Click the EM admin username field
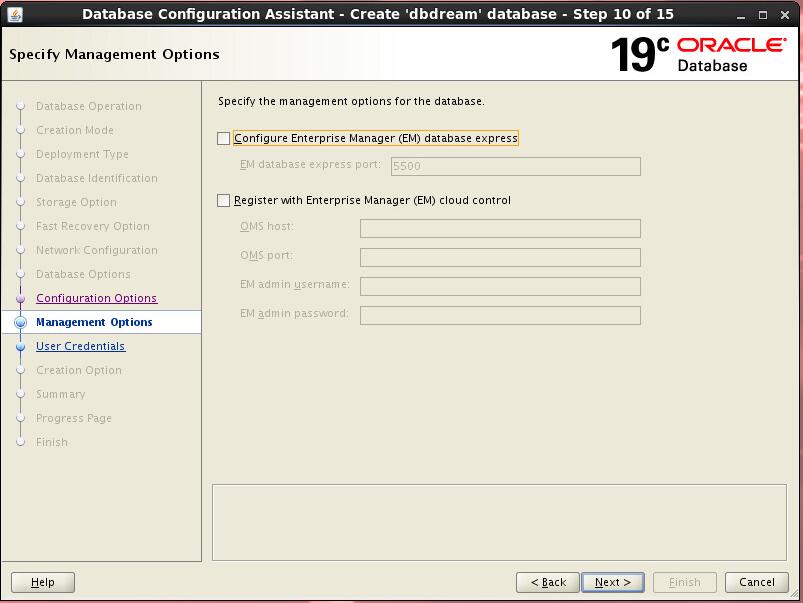 tap(499, 286)
